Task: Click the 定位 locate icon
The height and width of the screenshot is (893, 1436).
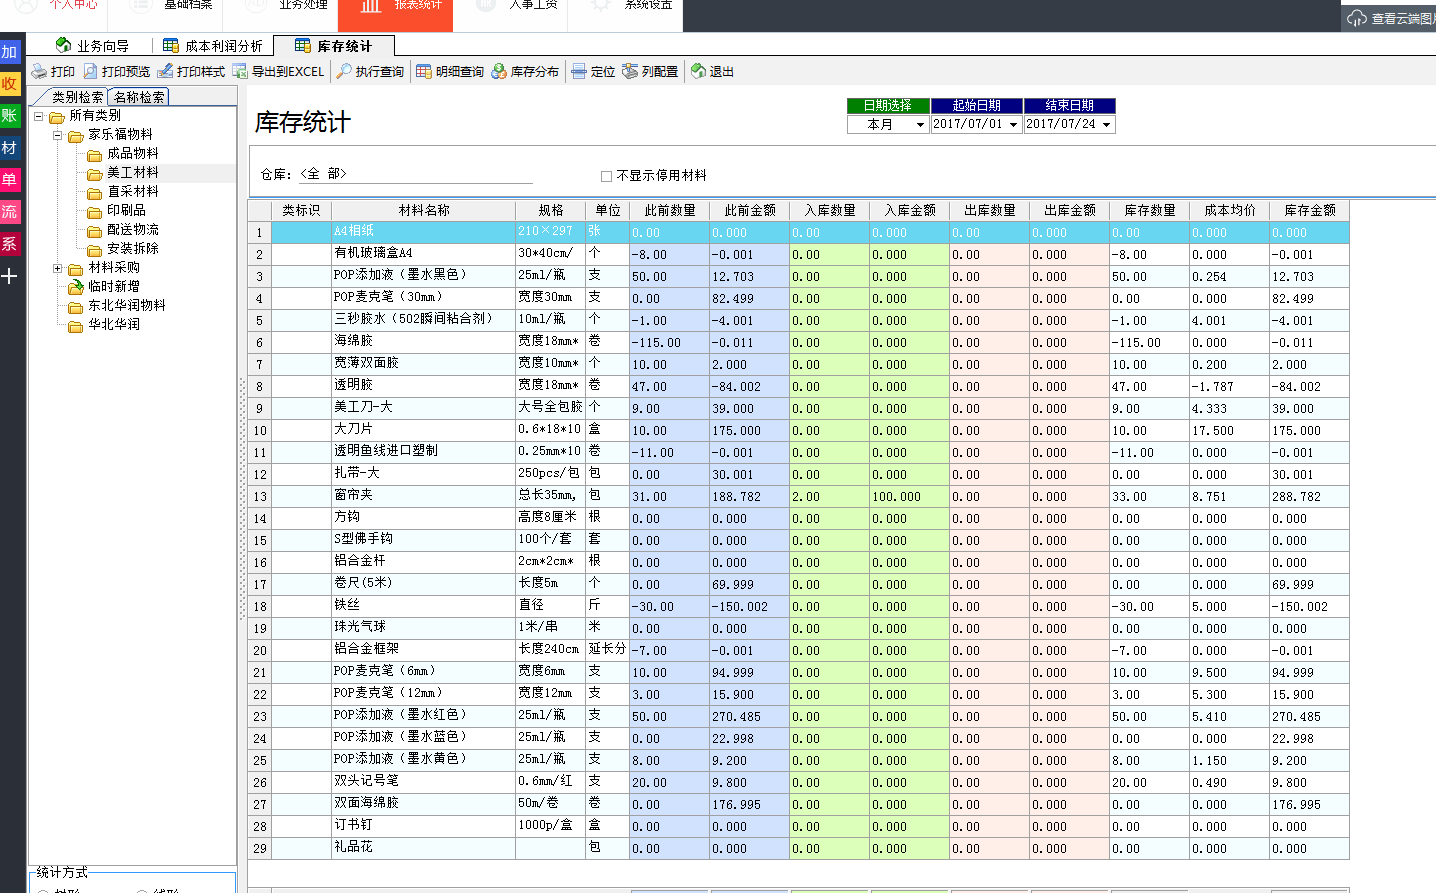Action: click(x=594, y=71)
